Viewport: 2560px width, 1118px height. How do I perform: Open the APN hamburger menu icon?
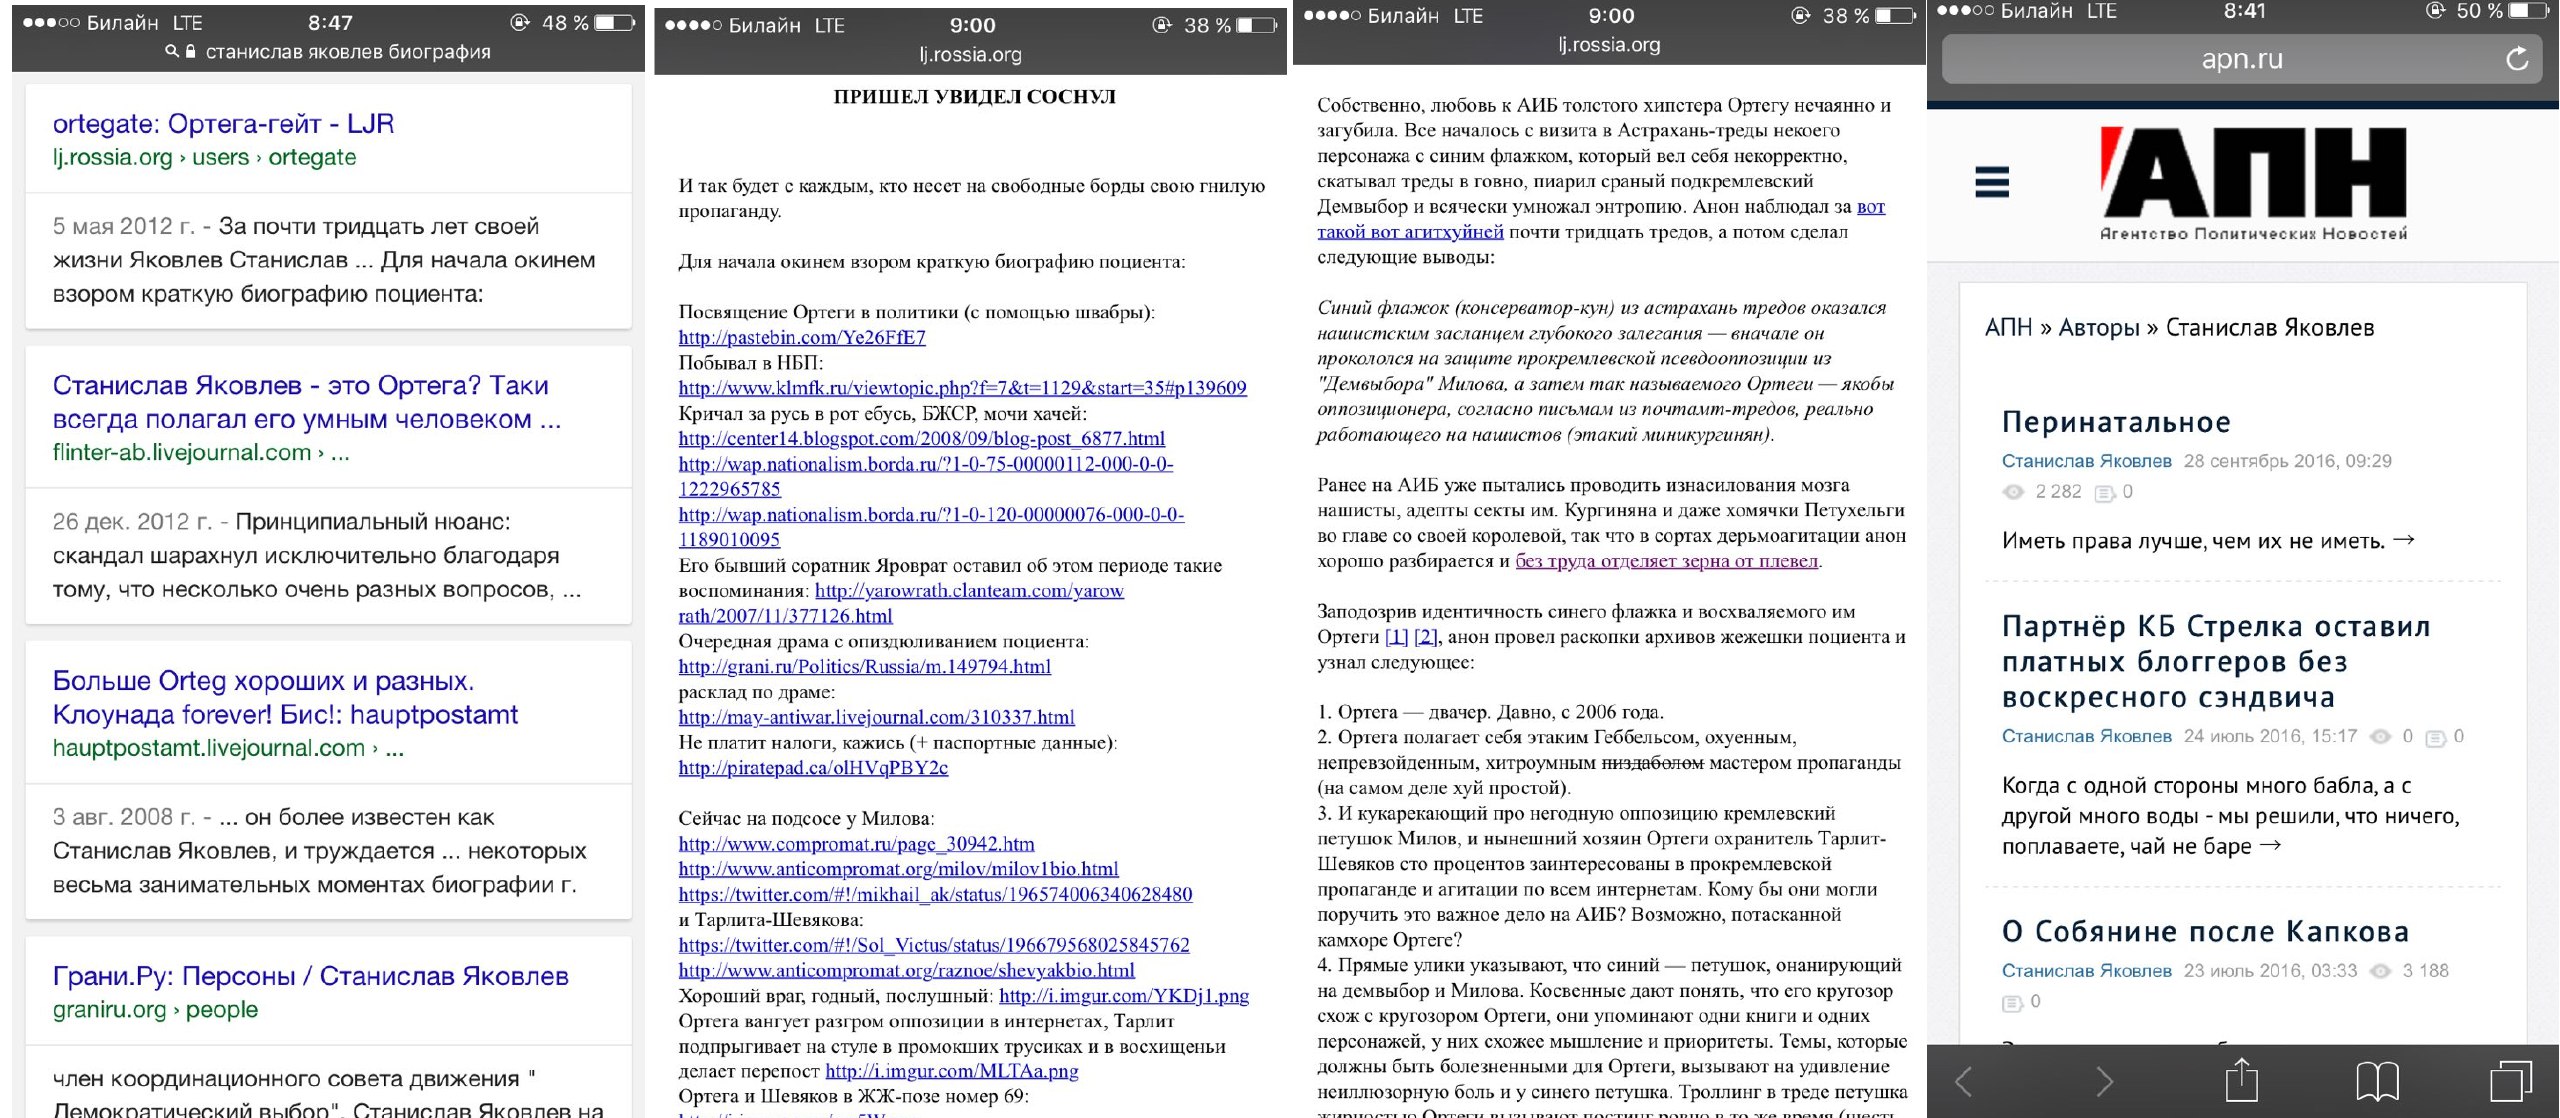tap(1991, 183)
